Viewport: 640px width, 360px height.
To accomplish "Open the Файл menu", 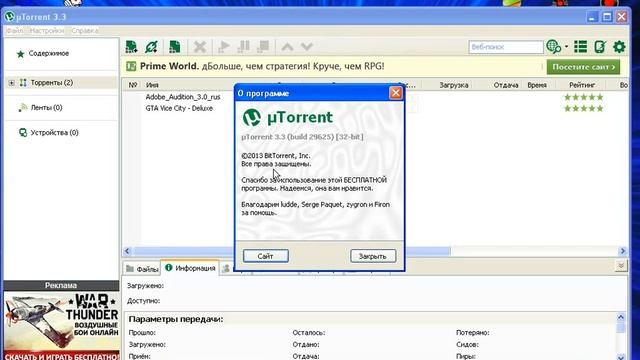I will click(x=14, y=31).
